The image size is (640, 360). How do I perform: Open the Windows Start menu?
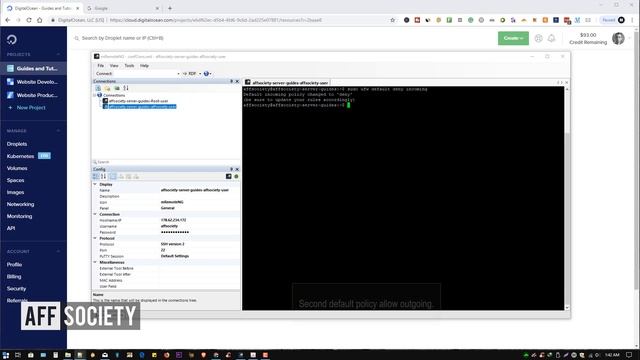point(6,355)
